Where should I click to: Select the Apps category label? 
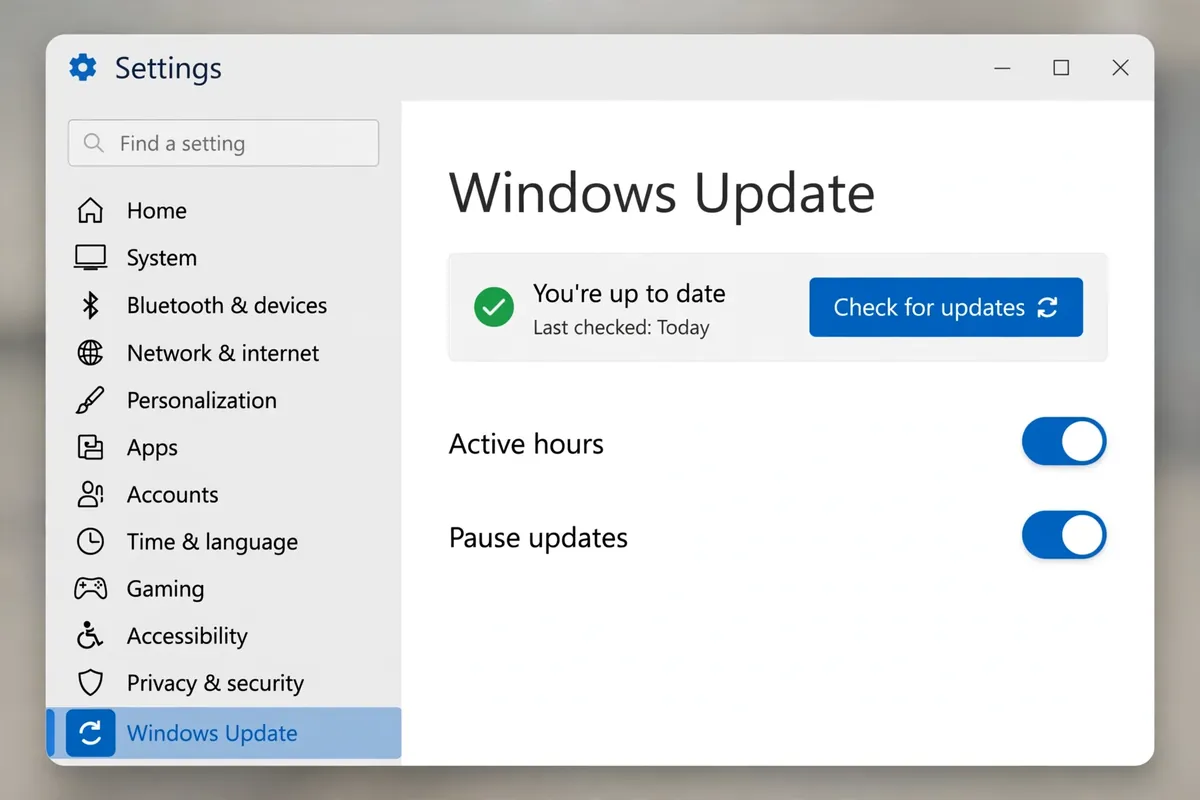[x=152, y=448]
